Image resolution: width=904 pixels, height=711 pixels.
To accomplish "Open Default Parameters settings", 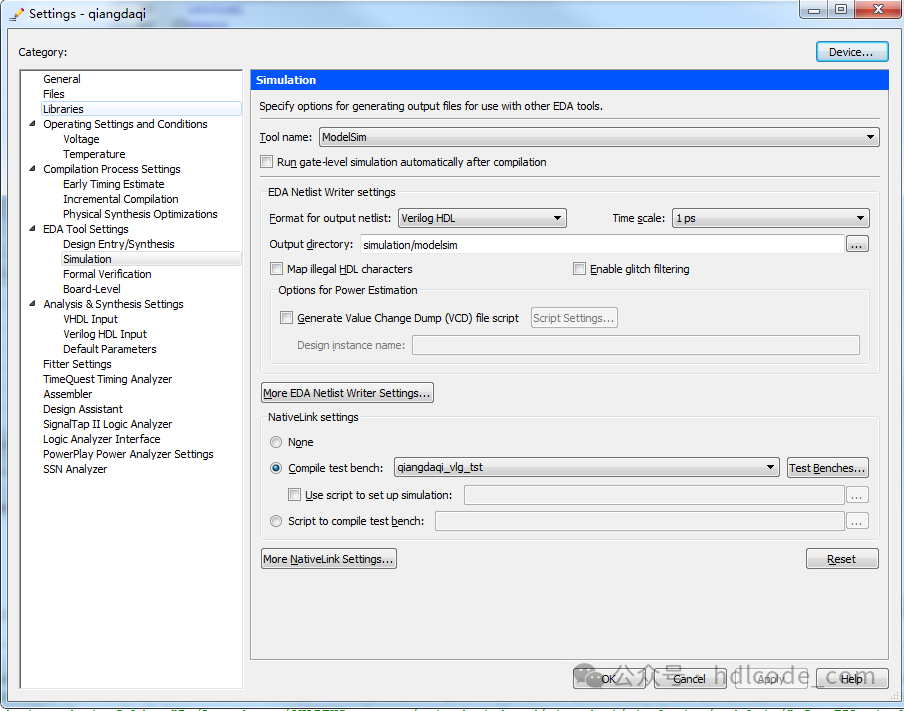I will coord(110,349).
